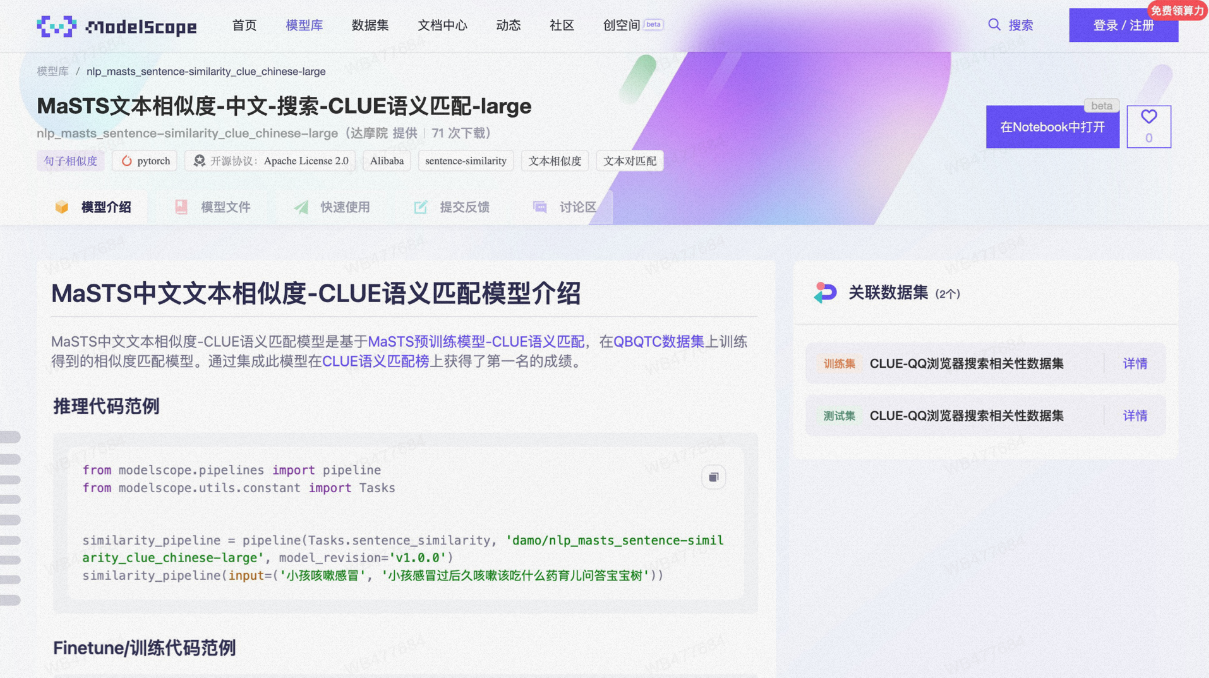Viewport: 1209px width, 678px height.
Task: Click the Apache License 2.0 tag
Action: click(271, 161)
